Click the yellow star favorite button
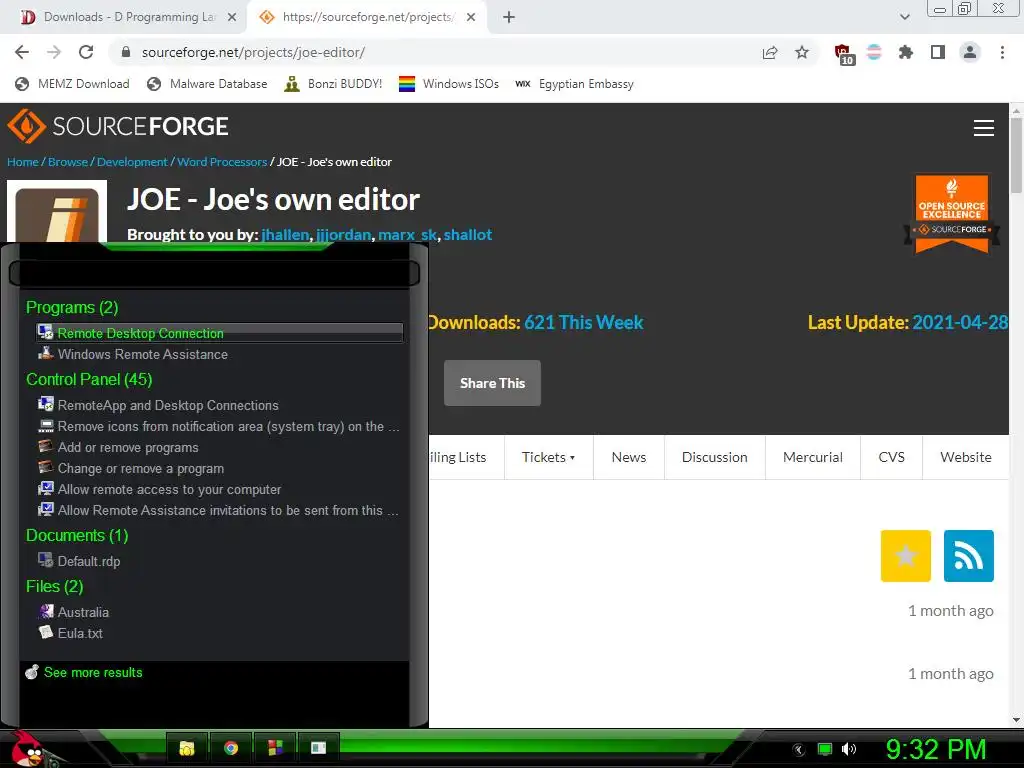 [905, 556]
